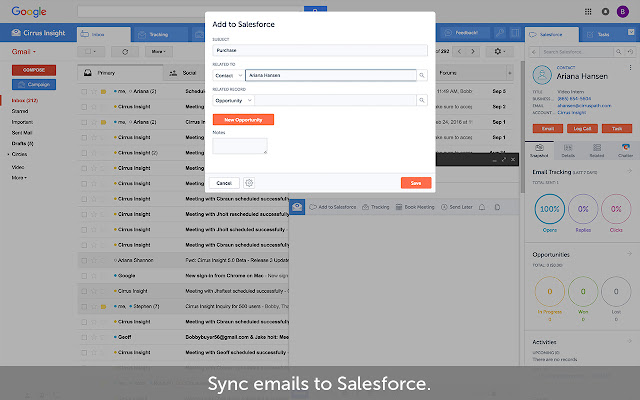Expand the More dropdown in Gmail toolbar
Screen dimensions: 640x400
tap(158, 50)
